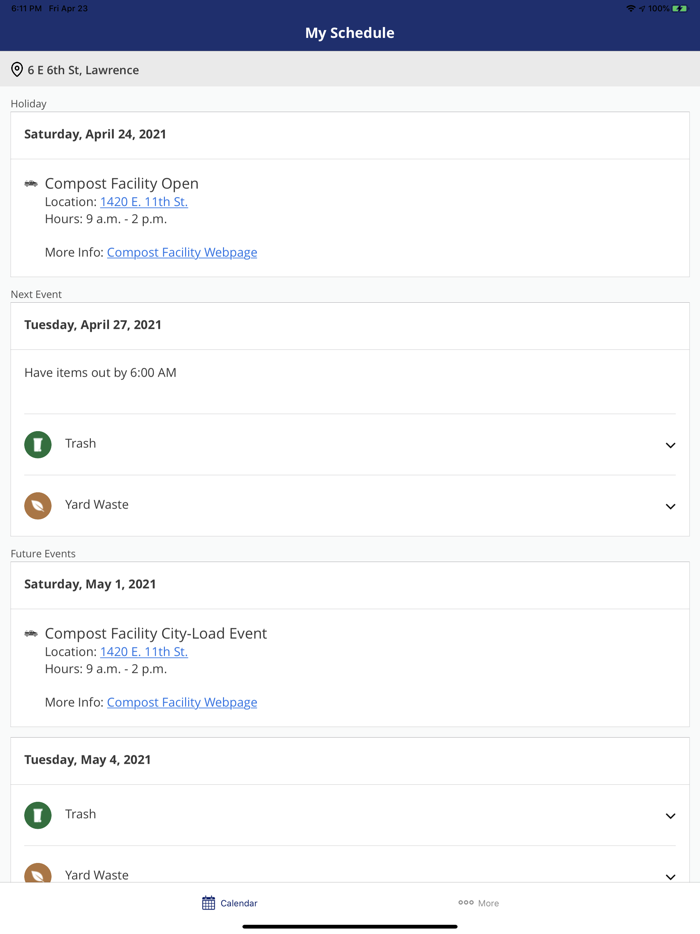Tap the calendar icon in bottom bar
The width and height of the screenshot is (700, 934).
click(208, 903)
